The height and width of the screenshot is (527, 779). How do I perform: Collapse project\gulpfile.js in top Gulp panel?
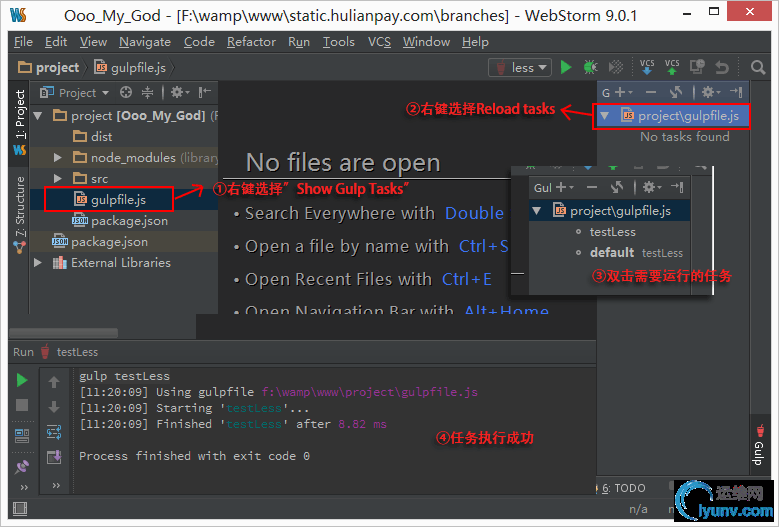pos(605,116)
